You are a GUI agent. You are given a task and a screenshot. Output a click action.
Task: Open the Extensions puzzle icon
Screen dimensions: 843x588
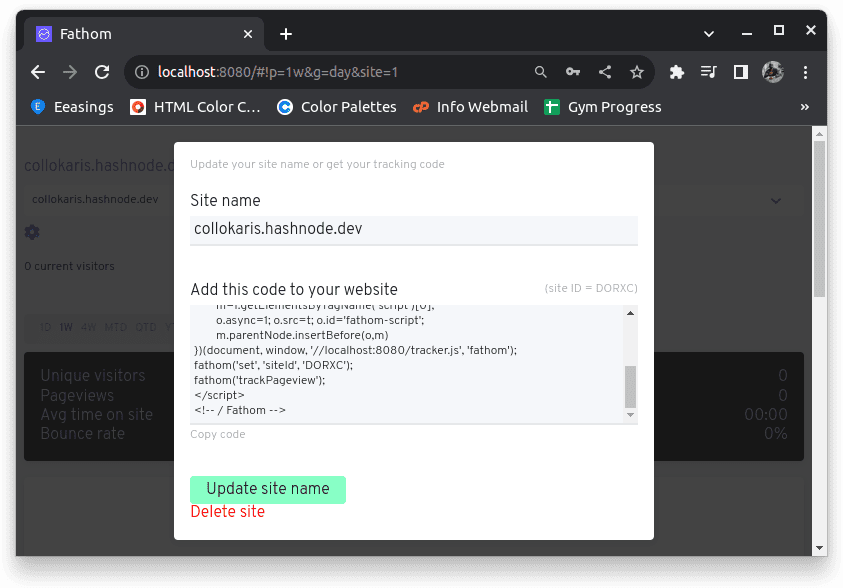coord(677,72)
